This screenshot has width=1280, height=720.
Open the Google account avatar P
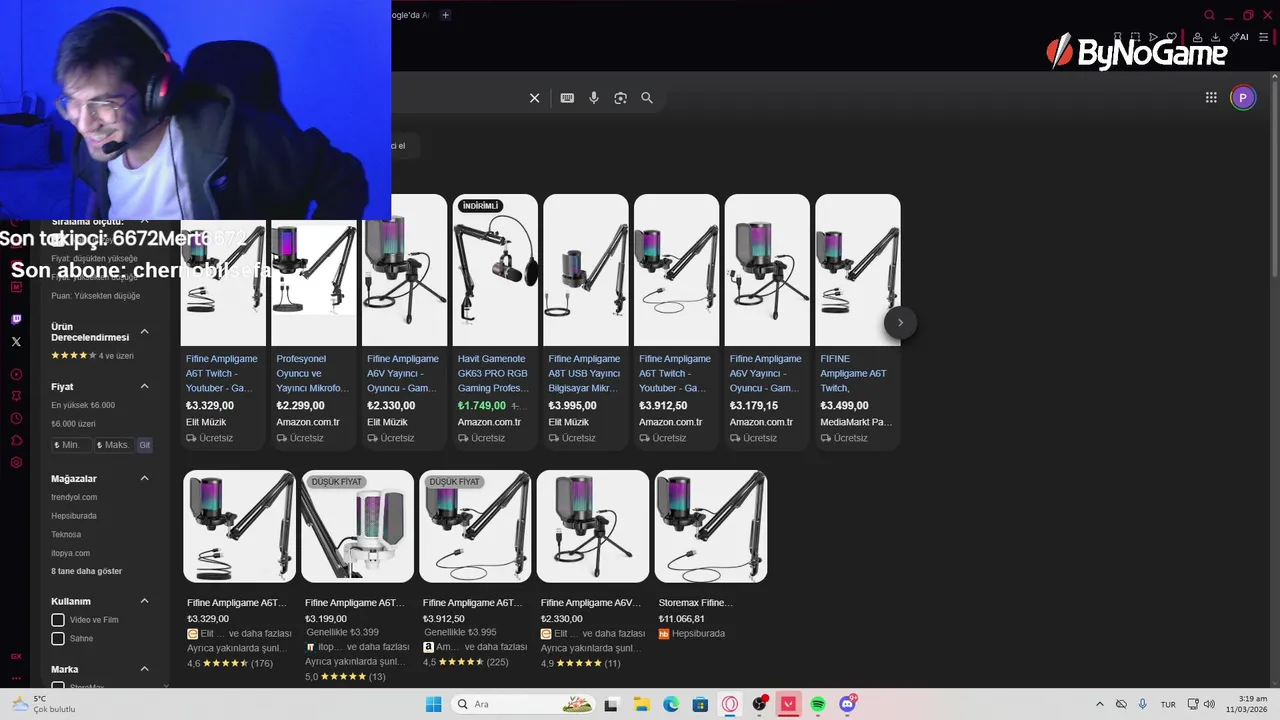pyautogui.click(x=1243, y=97)
